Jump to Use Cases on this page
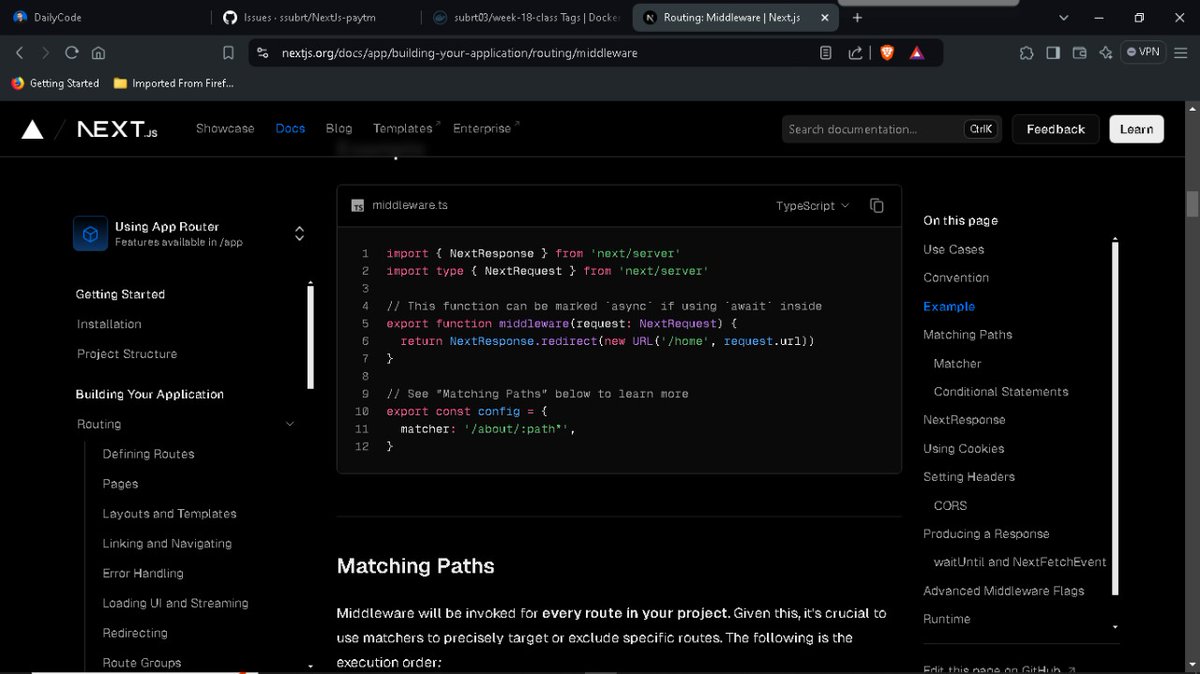Screen dimensions: 1200x674 [953, 250]
